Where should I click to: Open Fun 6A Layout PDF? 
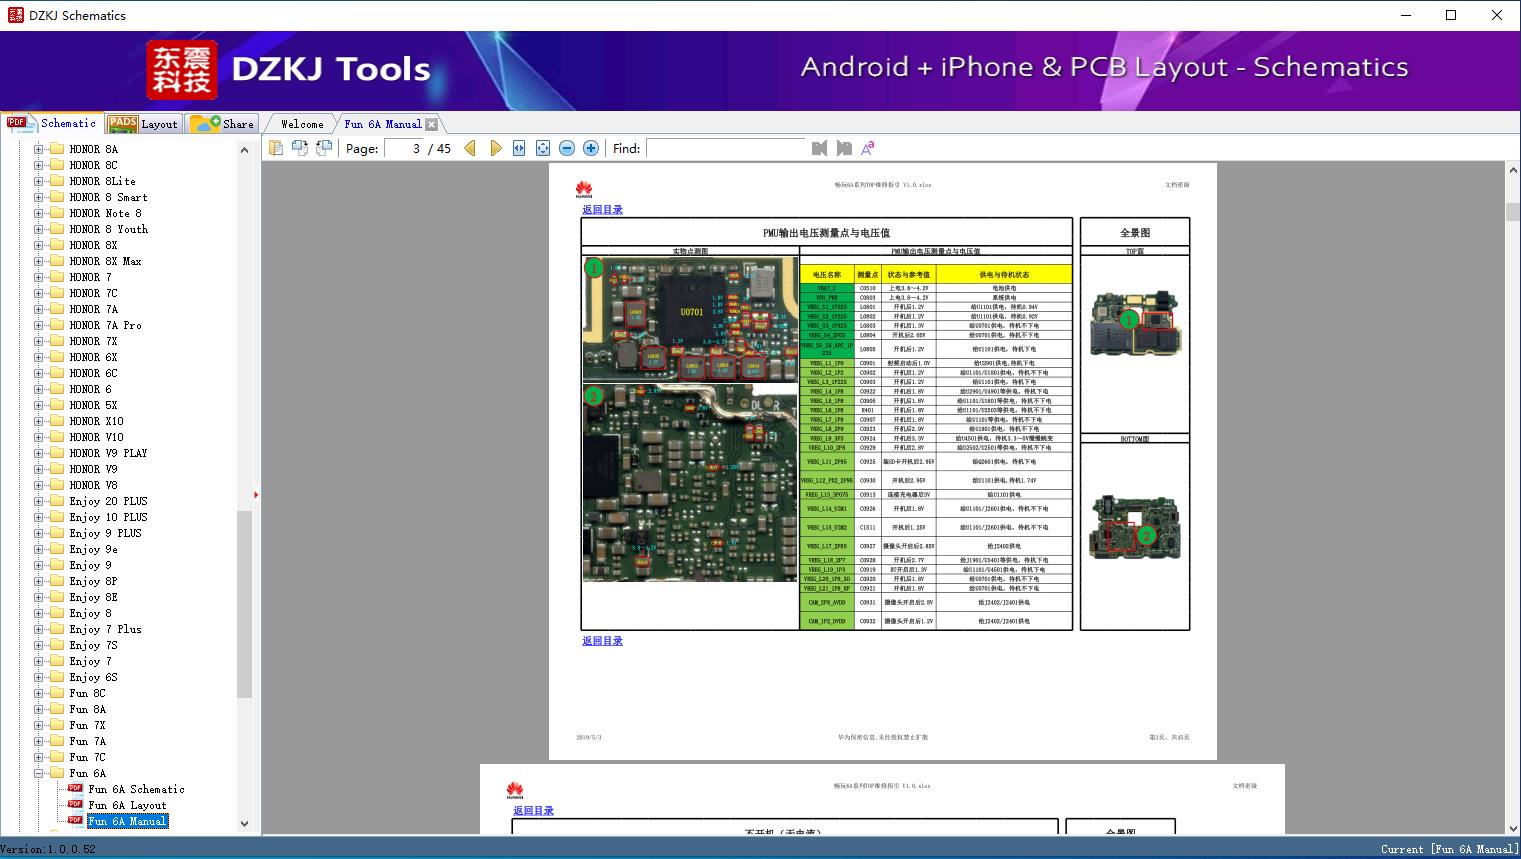click(127, 805)
